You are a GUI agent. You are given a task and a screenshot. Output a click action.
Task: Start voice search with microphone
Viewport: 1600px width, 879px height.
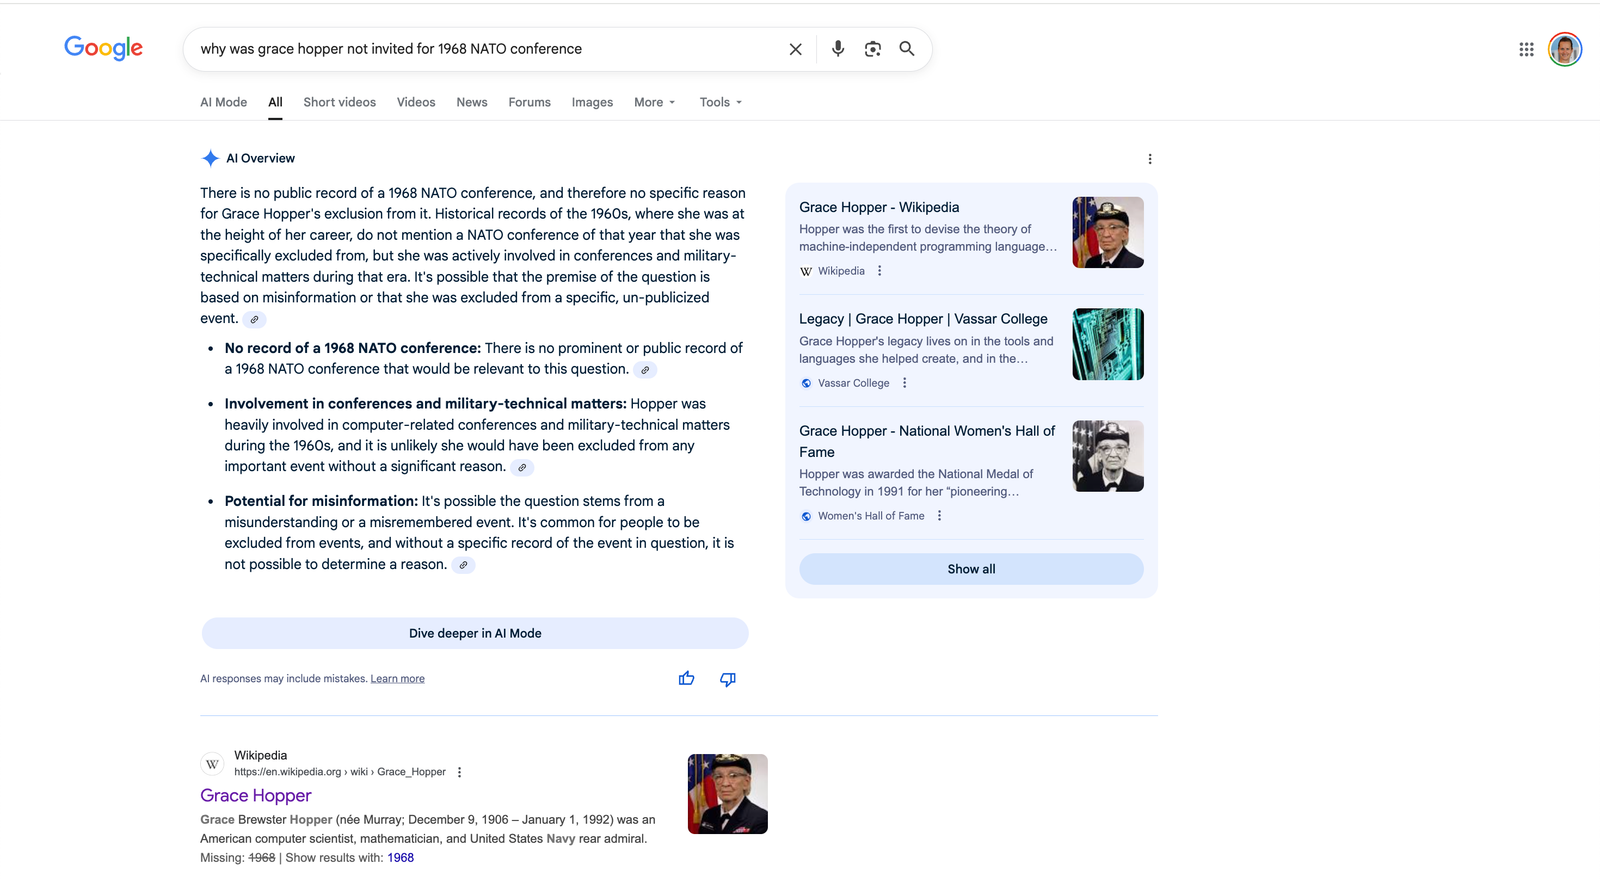(838, 49)
